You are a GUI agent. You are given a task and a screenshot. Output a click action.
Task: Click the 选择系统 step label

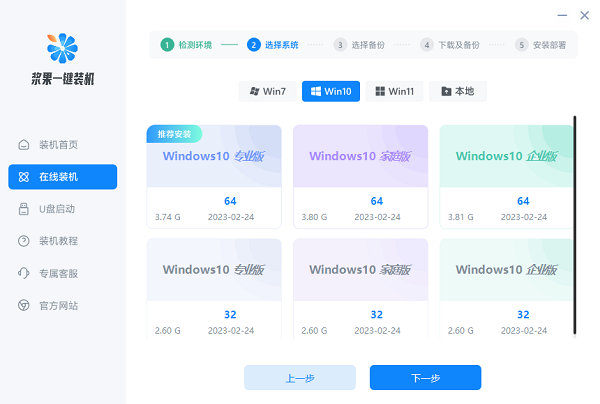(x=282, y=45)
